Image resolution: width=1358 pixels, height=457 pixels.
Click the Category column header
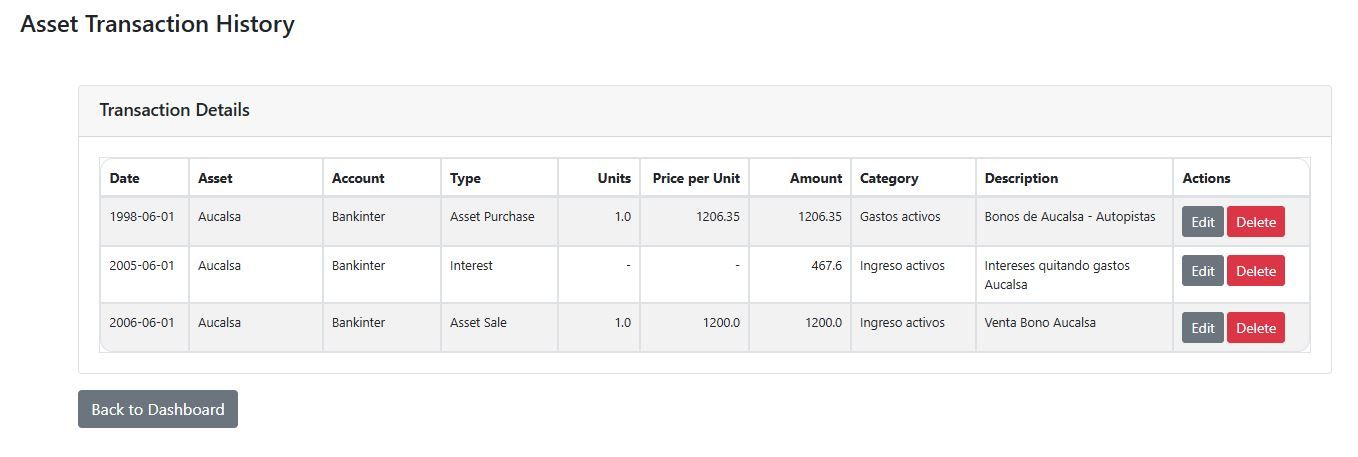pyautogui.click(x=889, y=178)
